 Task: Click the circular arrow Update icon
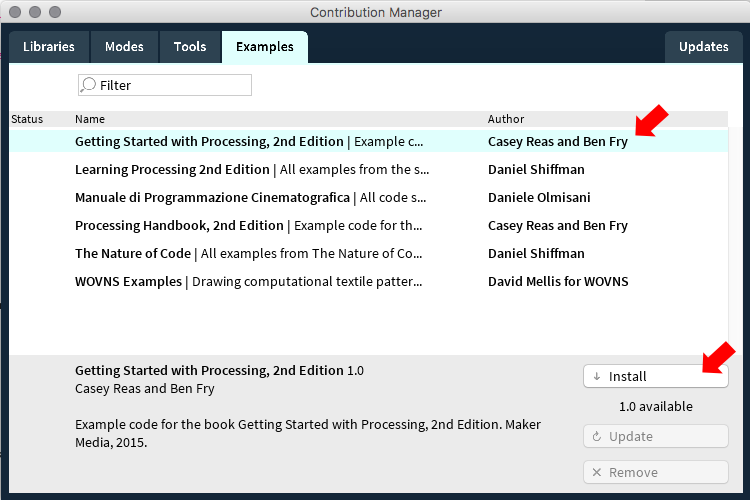pos(596,436)
